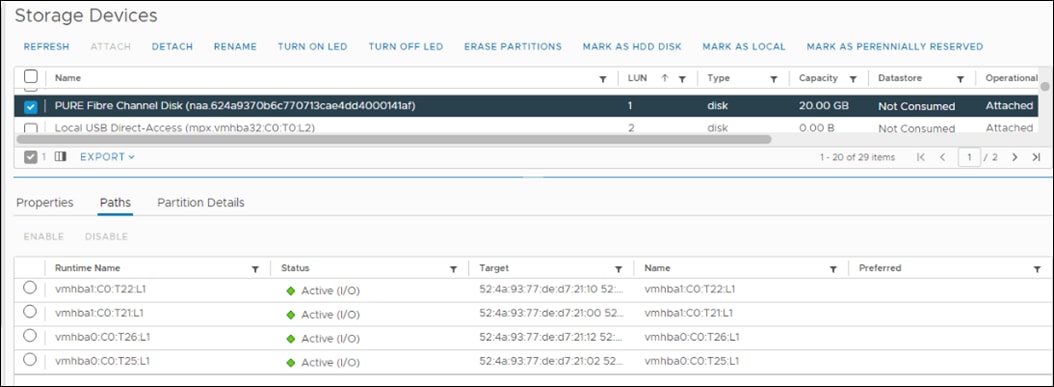Click MARK AS LOCAL
The width and height of the screenshot is (1054, 387).
pos(744,46)
